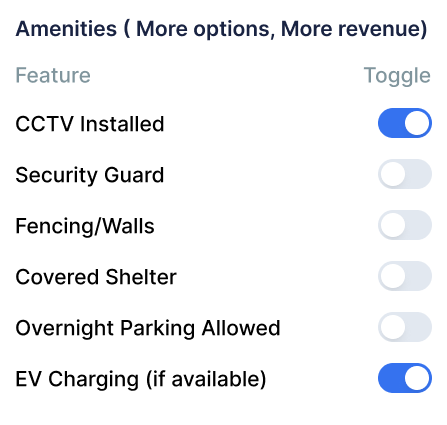
Task: Click the '(if available)' text
Action: pos(206,379)
